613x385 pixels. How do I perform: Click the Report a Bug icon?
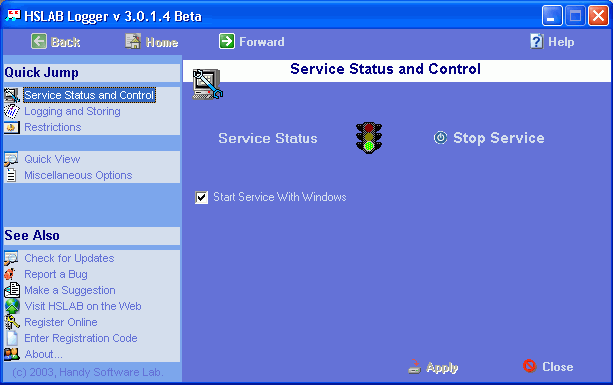[10, 274]
